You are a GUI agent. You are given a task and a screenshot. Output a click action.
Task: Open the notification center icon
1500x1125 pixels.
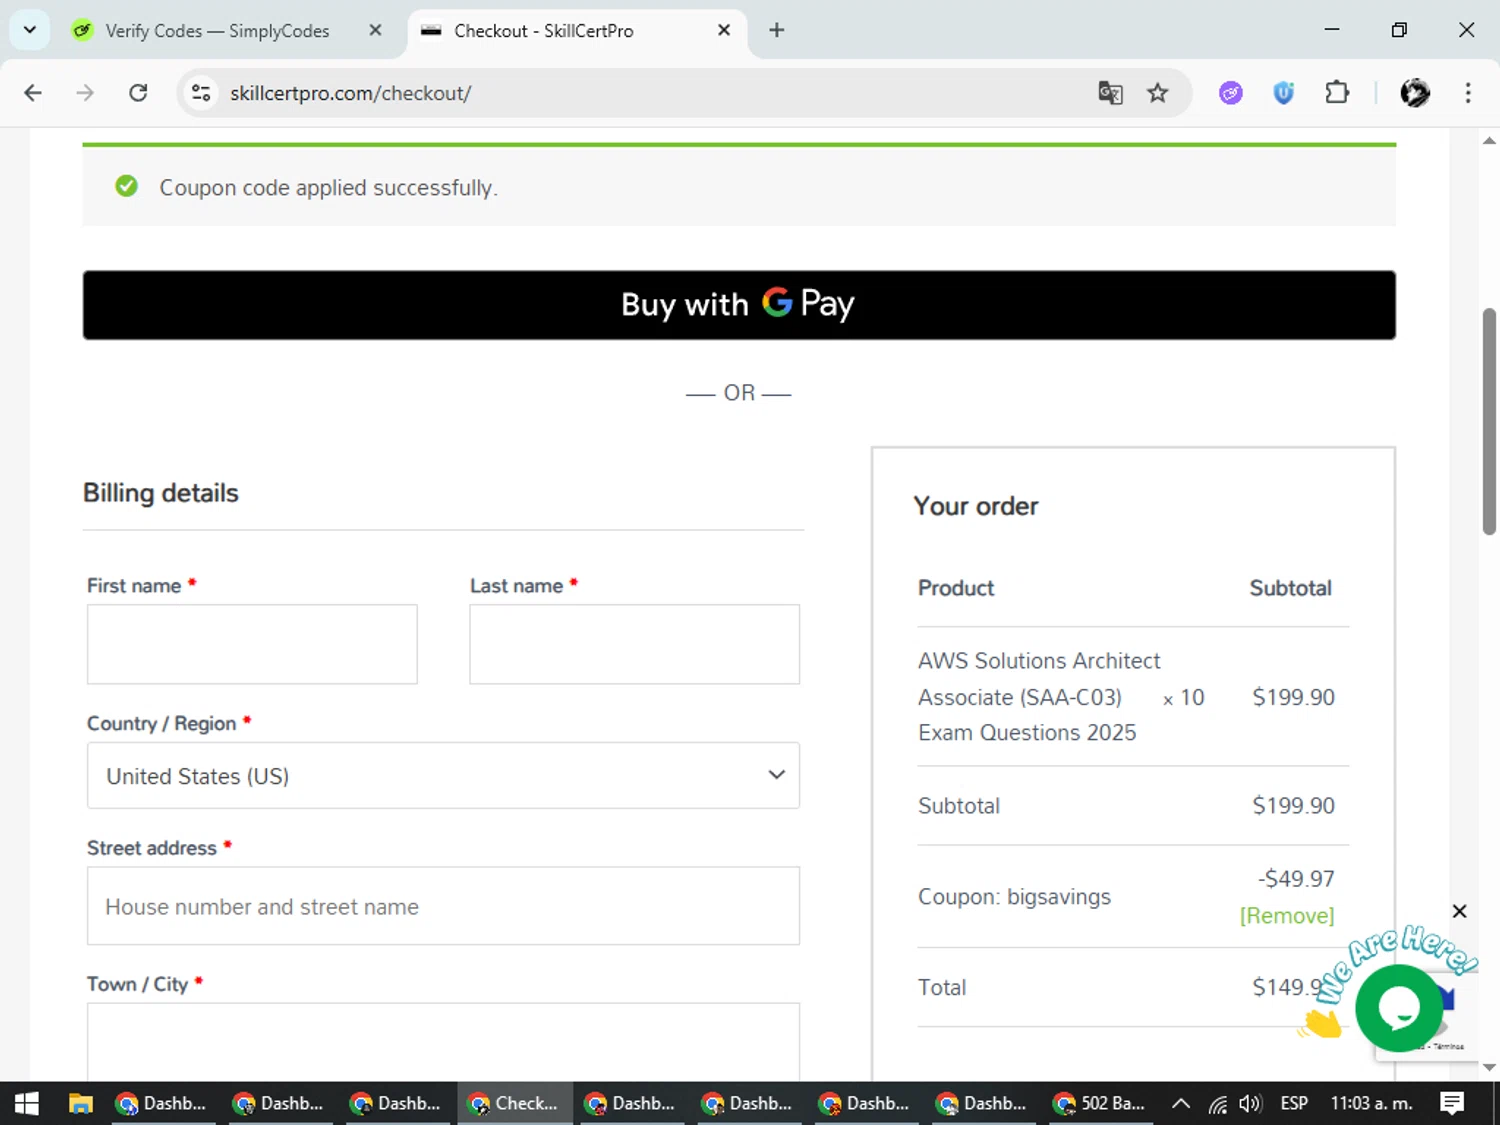[x=1452, y=1103]
